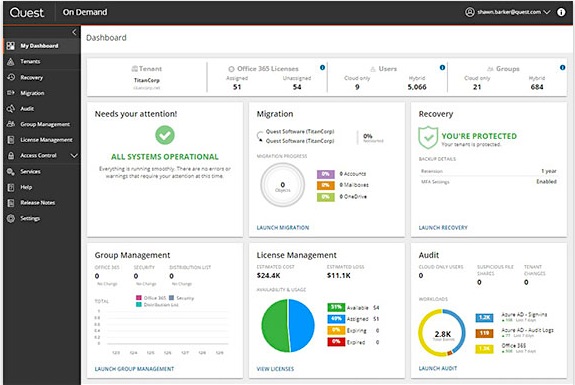
Task: Click the License Management document icon
Action: pyautogui.click(x=11, y=140)
